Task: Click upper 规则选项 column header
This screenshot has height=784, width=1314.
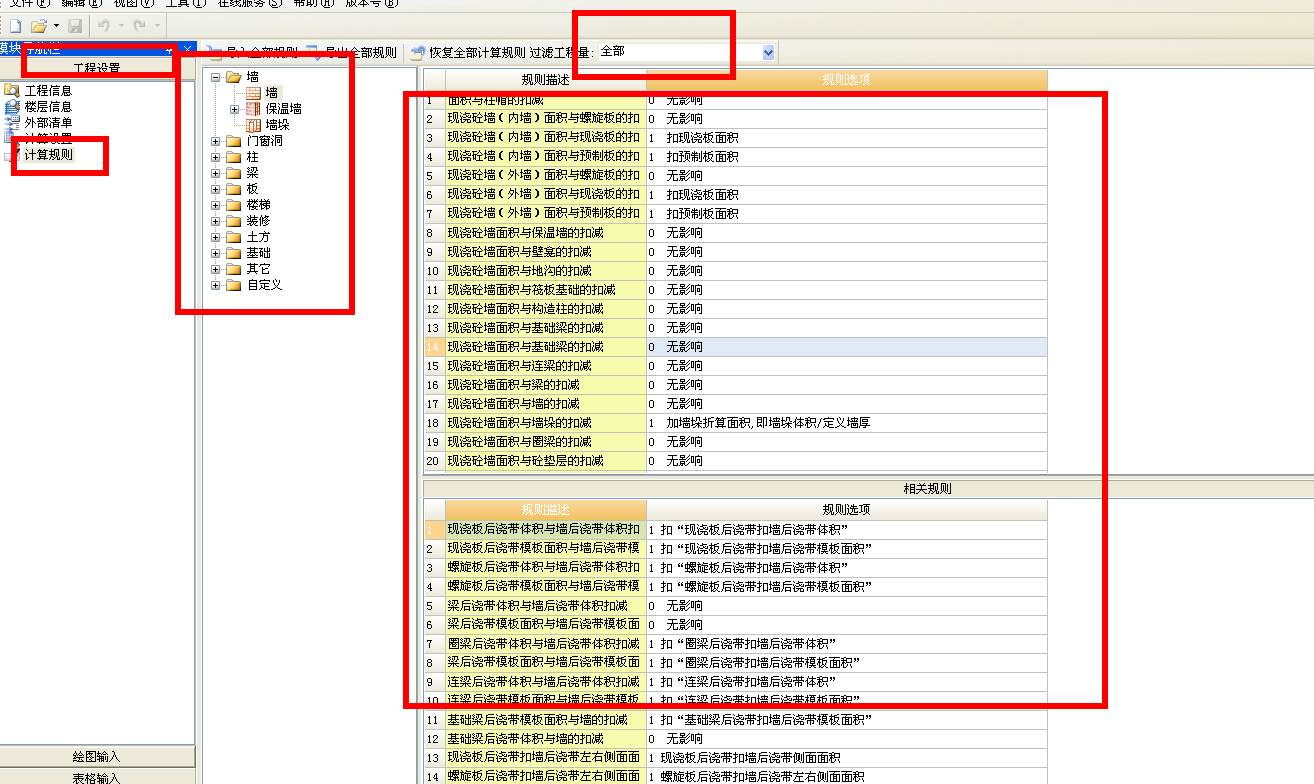Action: (847, 79)
